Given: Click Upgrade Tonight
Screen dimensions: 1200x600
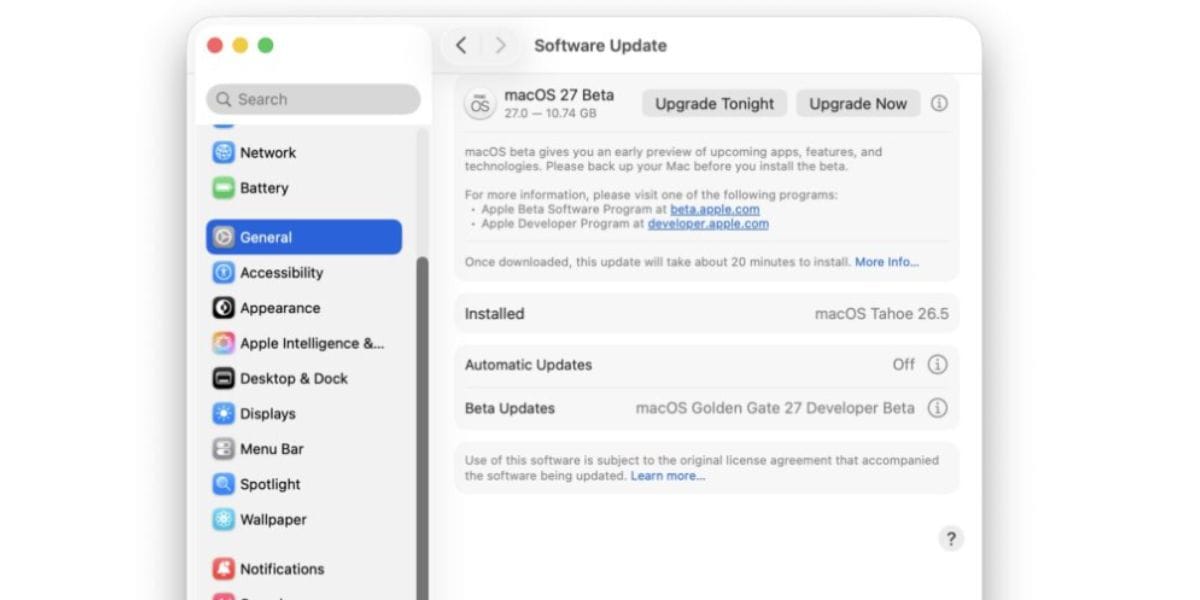Looking at the screenshot, I should 714,103.
